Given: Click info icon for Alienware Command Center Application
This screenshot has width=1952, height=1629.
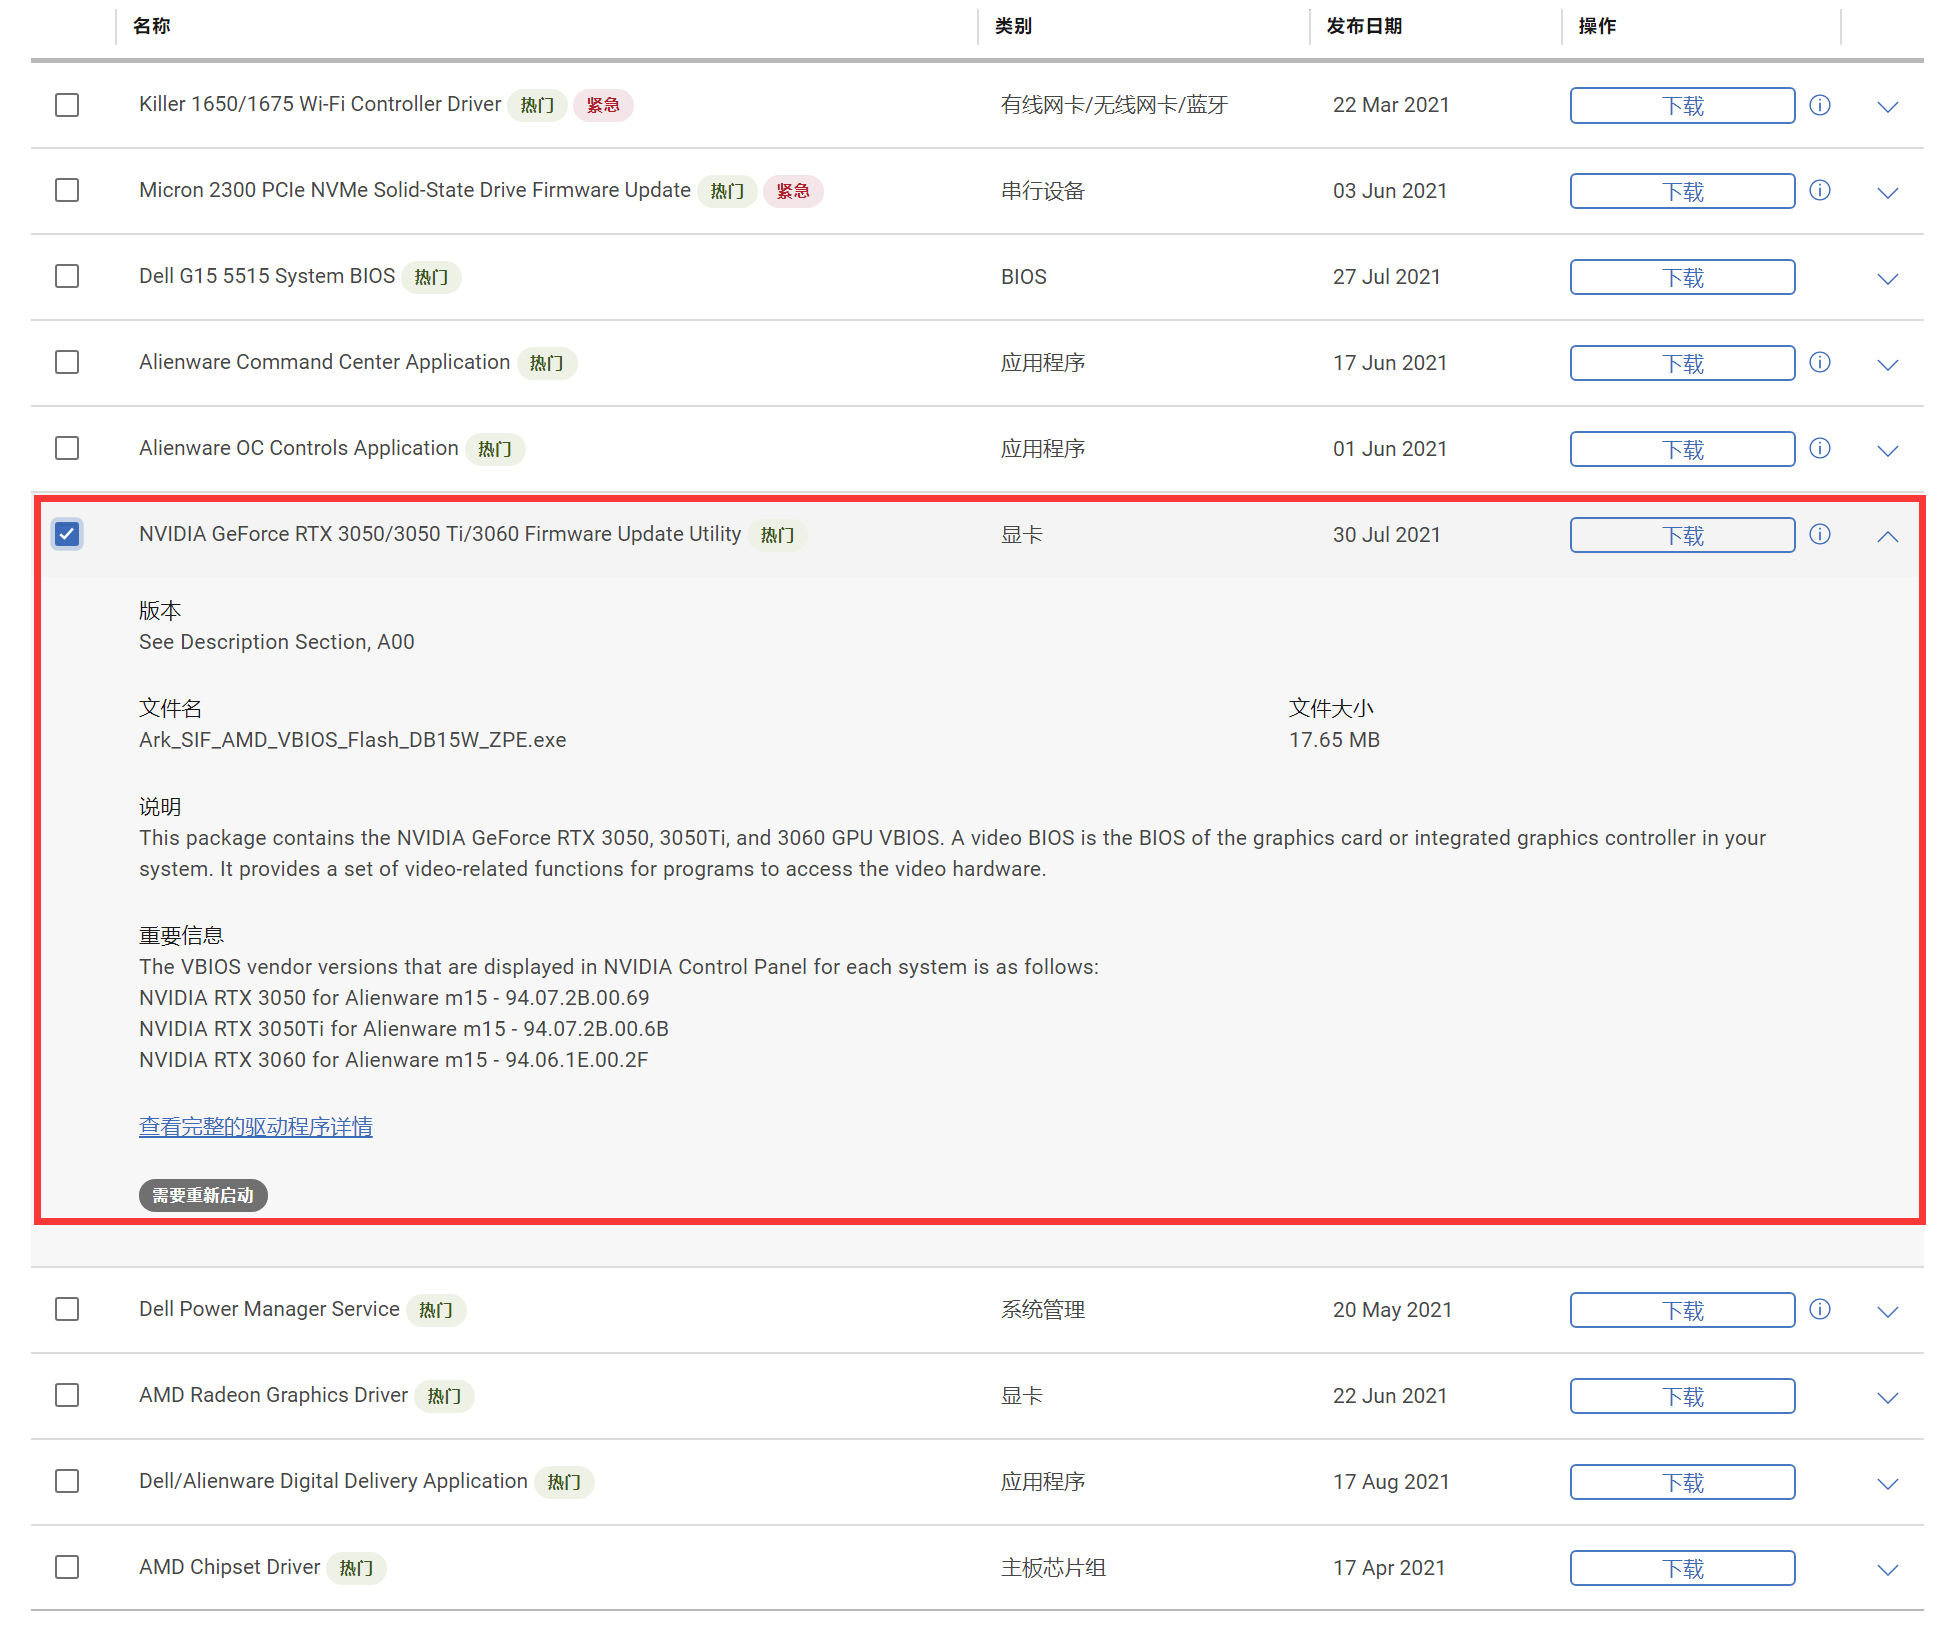Looking at the screenshot, I should click(x=1819, y=362).
